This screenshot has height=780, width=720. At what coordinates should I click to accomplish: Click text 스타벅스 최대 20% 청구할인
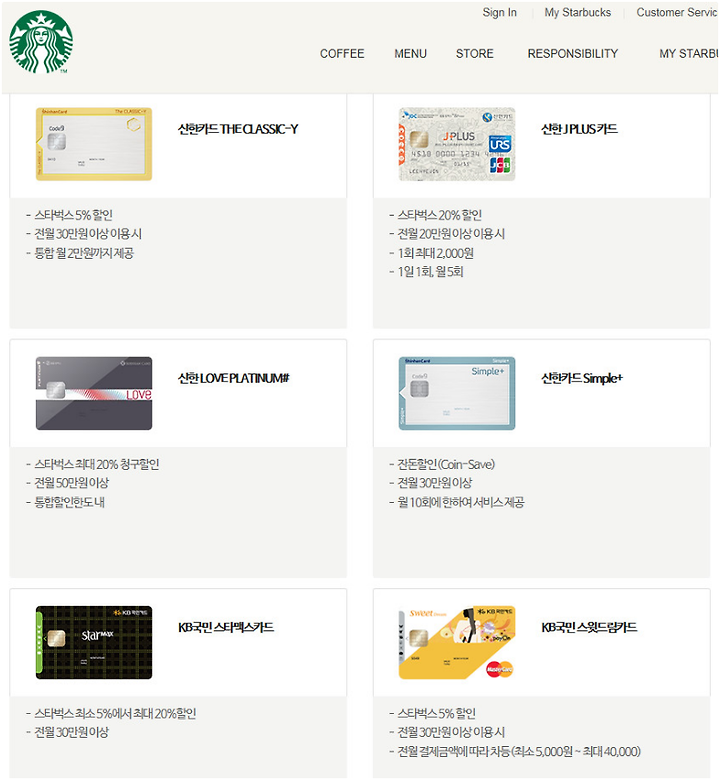[97, 464]
